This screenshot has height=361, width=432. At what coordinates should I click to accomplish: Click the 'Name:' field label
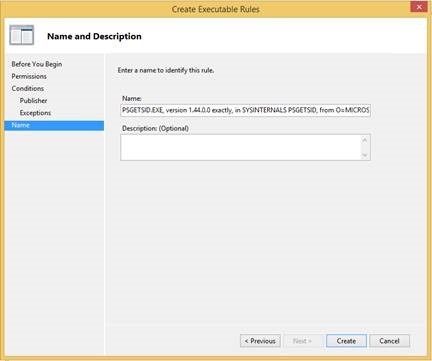[x=132, y=98]
